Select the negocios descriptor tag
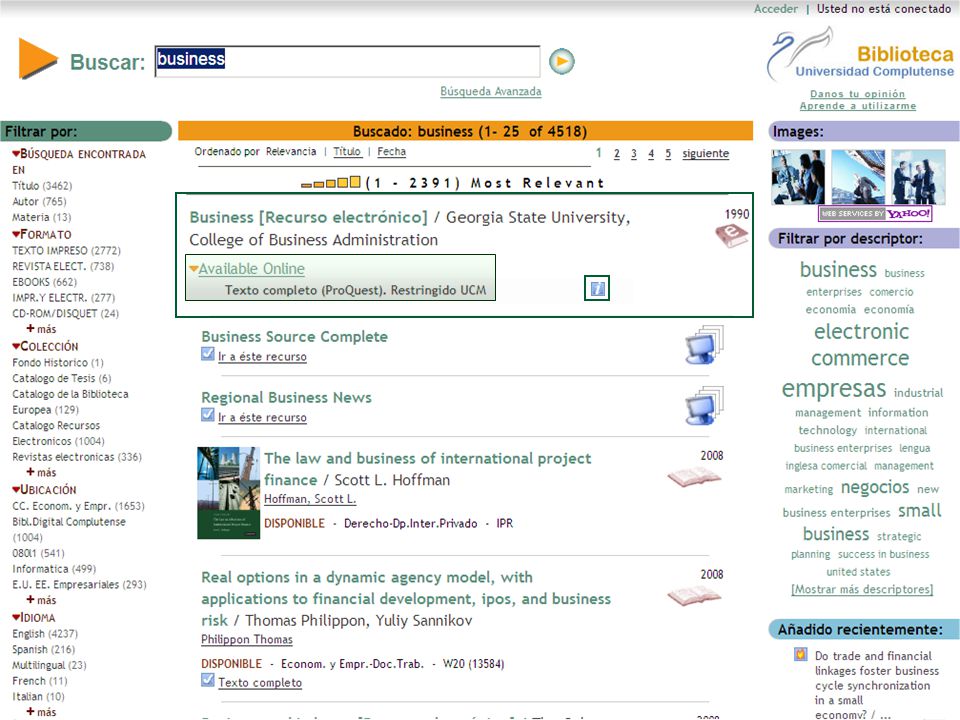The width and height of the screenshot is (960, 720). [875, 487]
